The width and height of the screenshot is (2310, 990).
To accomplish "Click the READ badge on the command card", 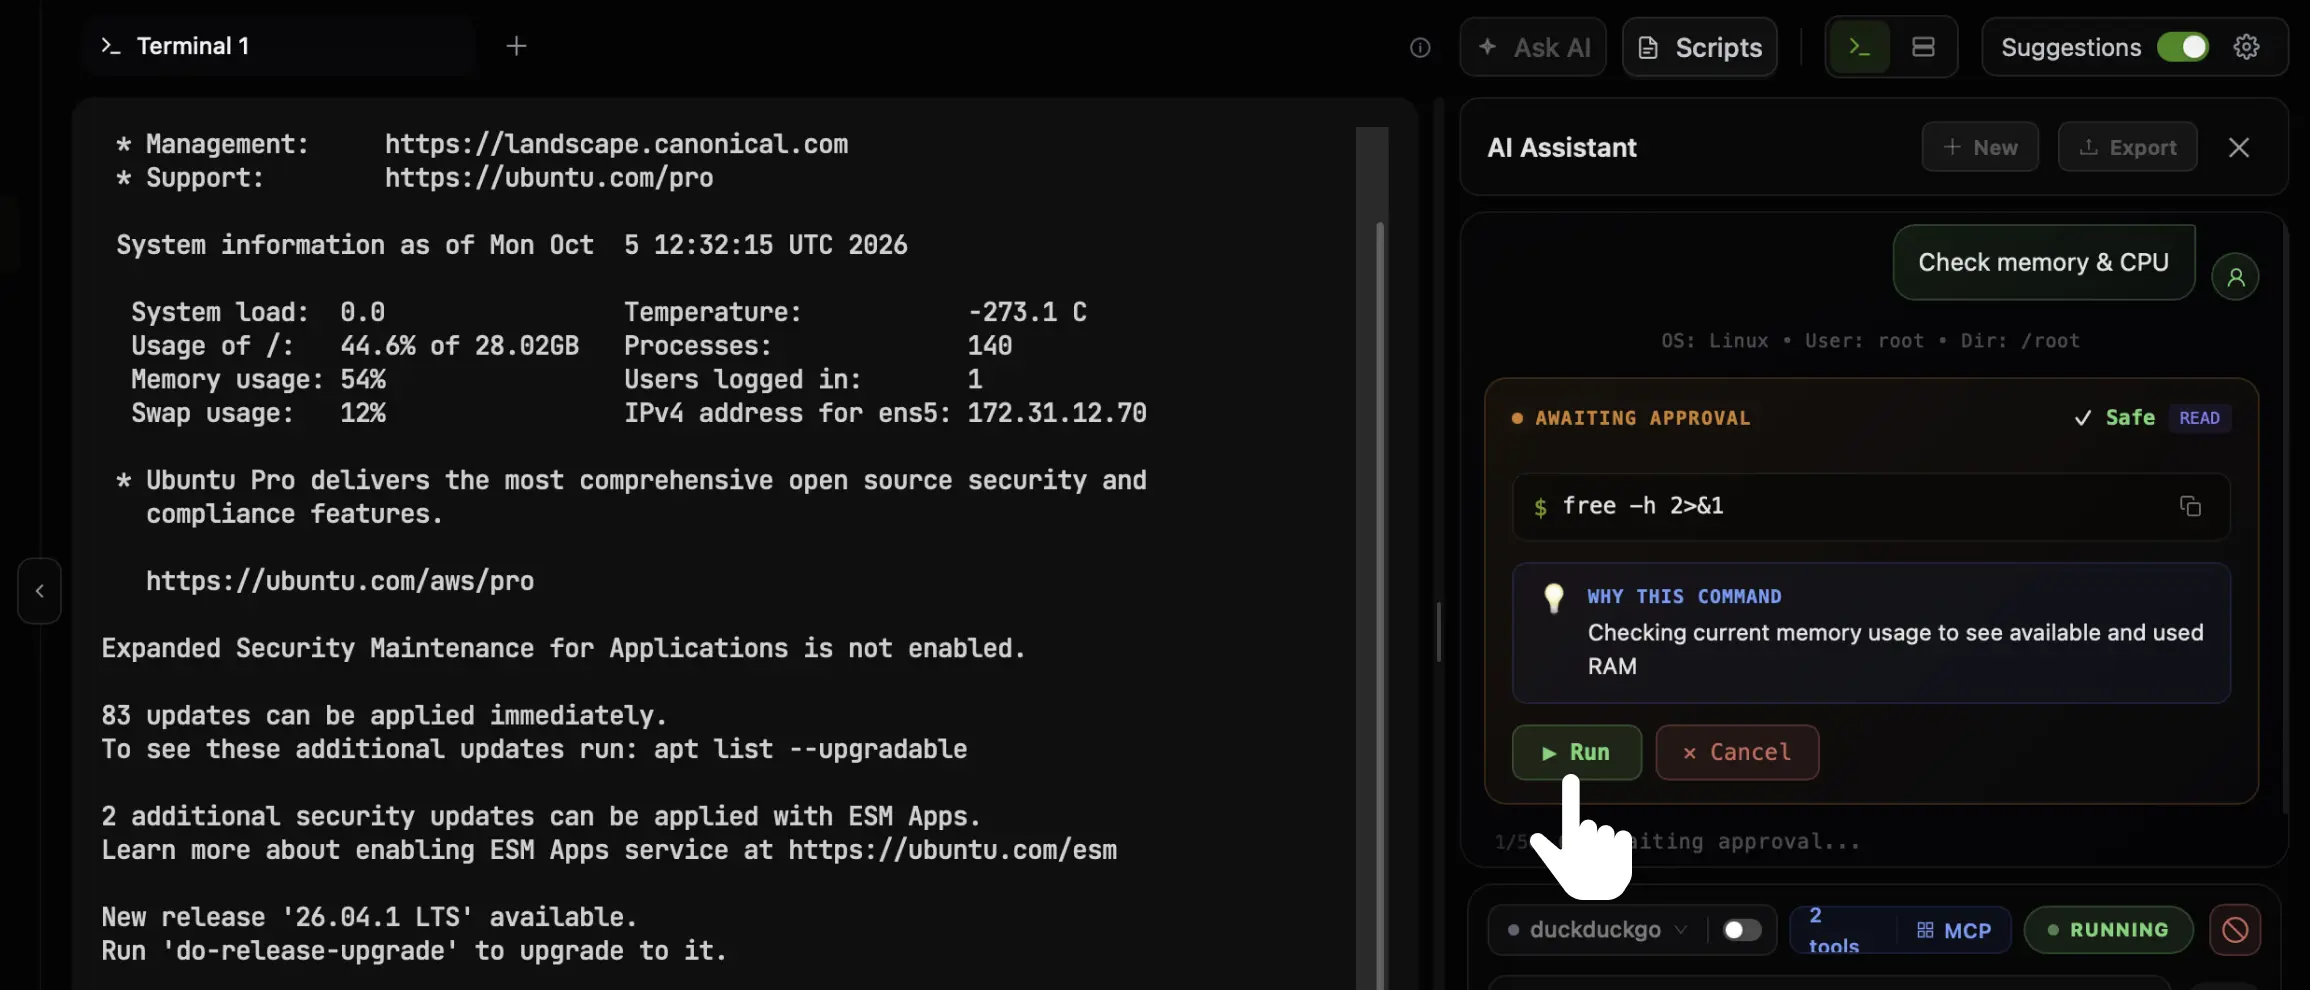I will click(2199, 418).
